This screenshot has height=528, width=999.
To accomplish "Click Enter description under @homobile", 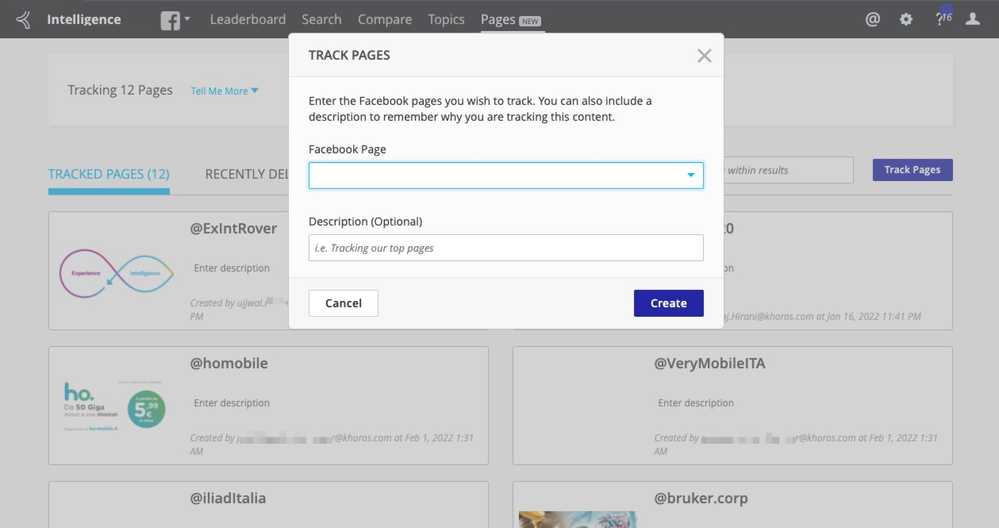I will [232, 403].
